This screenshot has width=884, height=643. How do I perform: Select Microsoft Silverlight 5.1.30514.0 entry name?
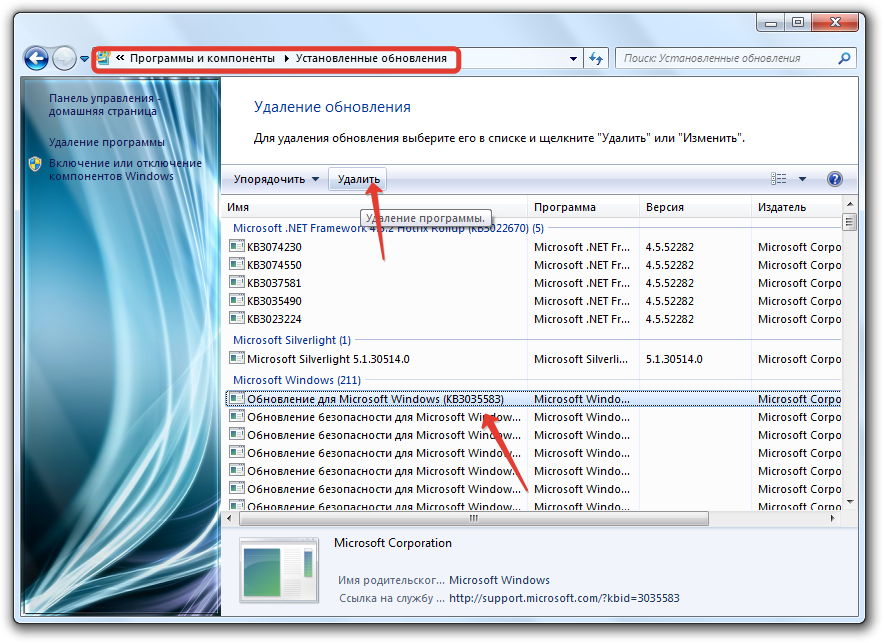[x=328, y=360]
